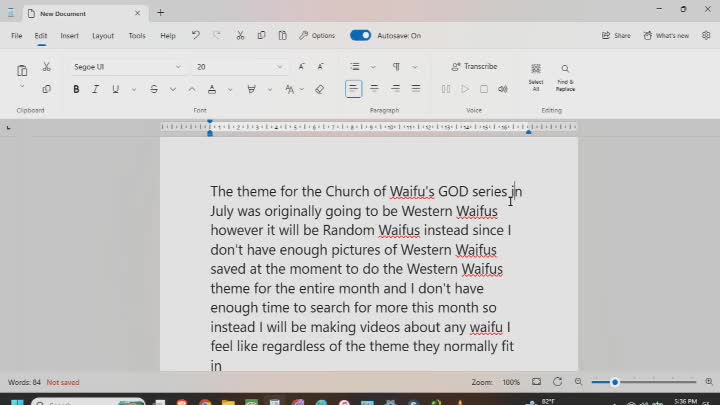Click the zoom slider handle
Viewport: 720px width, 405px height.
click(x=615, y=382)
